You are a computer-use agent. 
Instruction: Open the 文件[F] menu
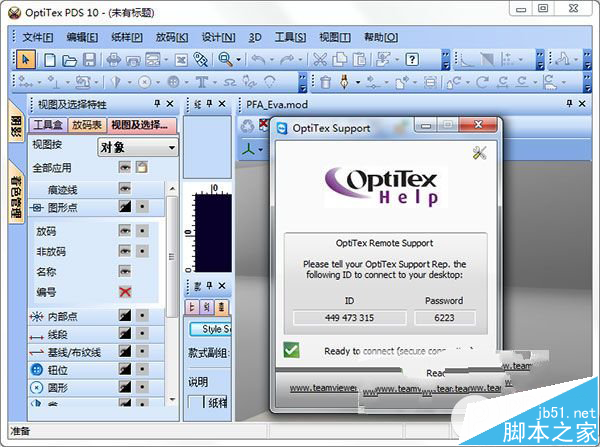click(38, 37)
